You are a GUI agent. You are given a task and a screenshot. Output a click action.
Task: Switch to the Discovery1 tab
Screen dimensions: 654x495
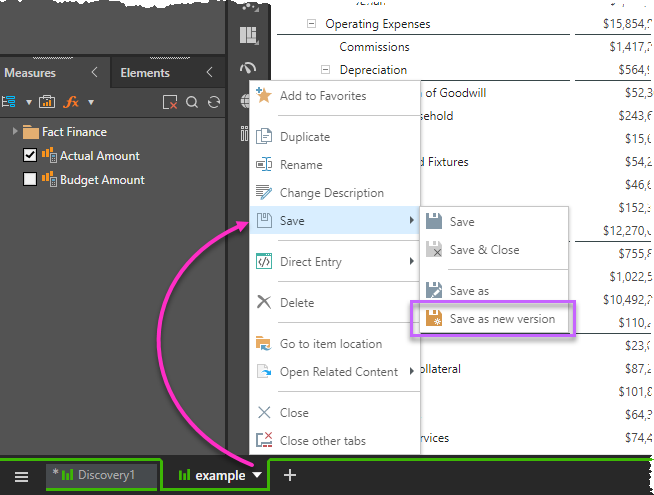click(x=100, y=475)
